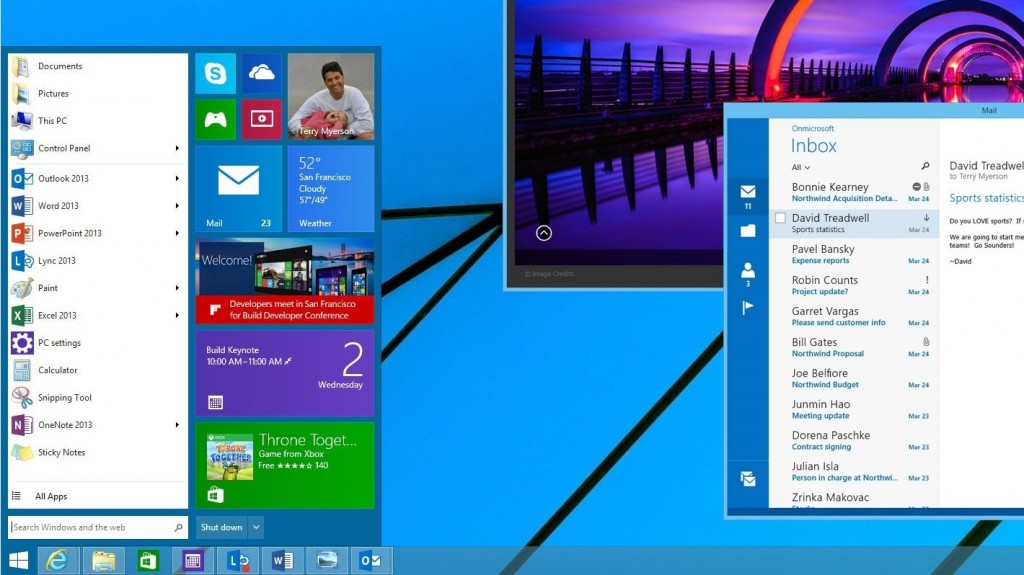Viewport: 1024px width, 575px height.
Task: Open File Explorer from the taskbar
Action: point(103,561)
